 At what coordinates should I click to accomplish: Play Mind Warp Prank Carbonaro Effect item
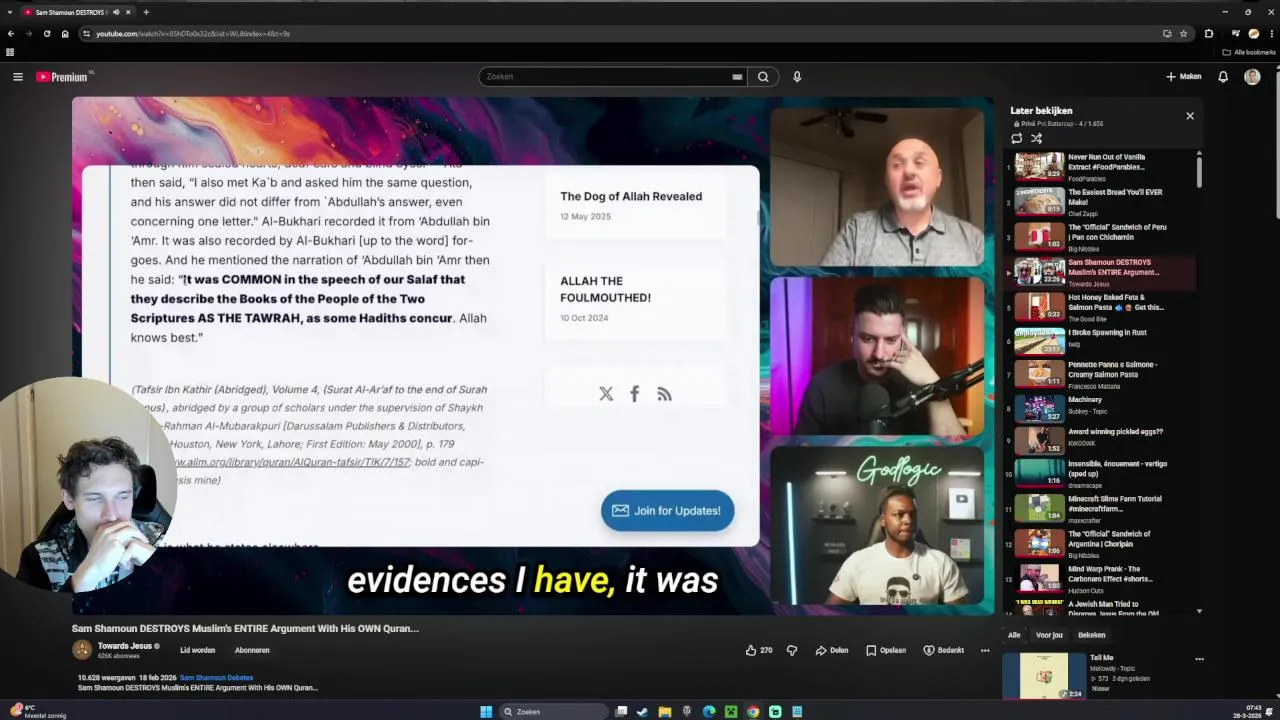1100,578
